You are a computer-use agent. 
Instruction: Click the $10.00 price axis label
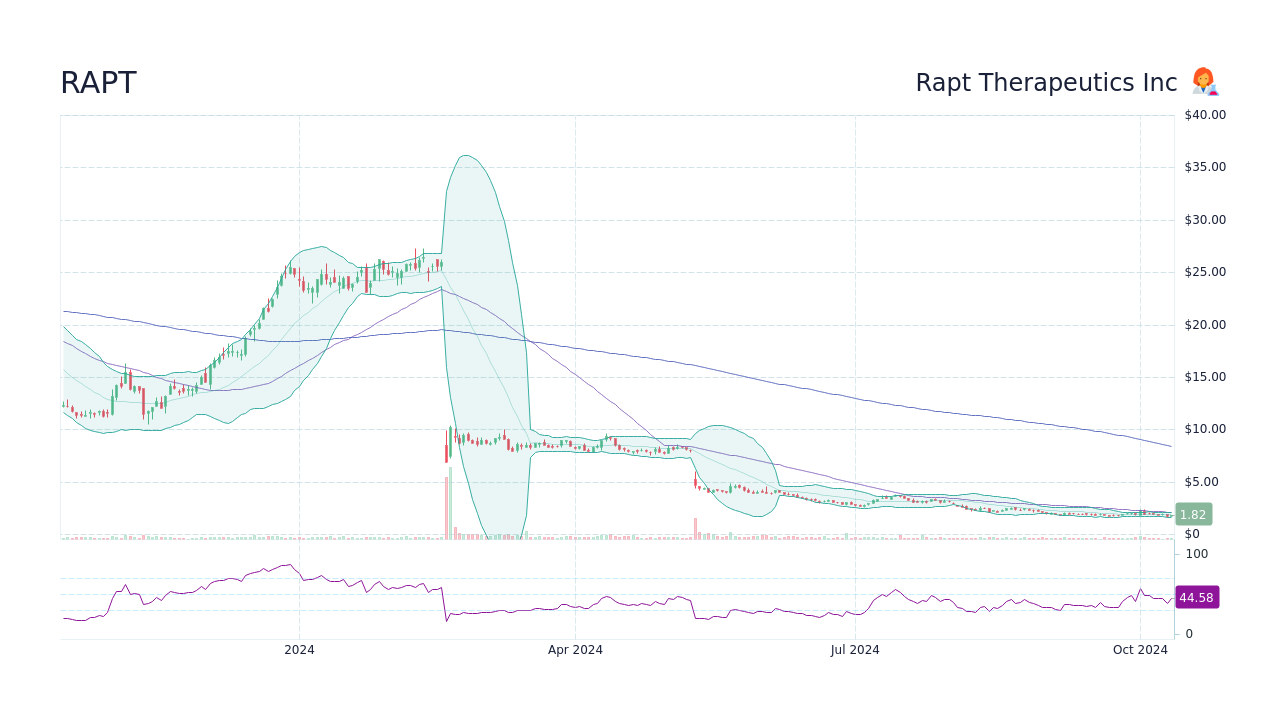click(1205, 429)
